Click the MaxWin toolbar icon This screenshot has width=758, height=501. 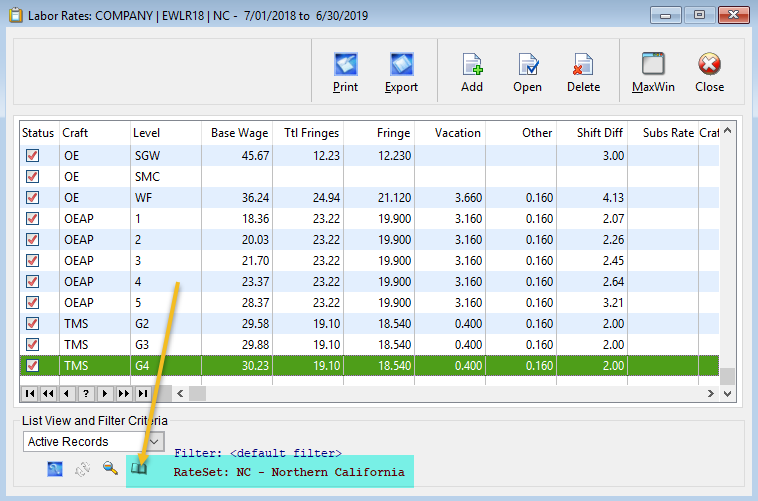click(653, 64)
